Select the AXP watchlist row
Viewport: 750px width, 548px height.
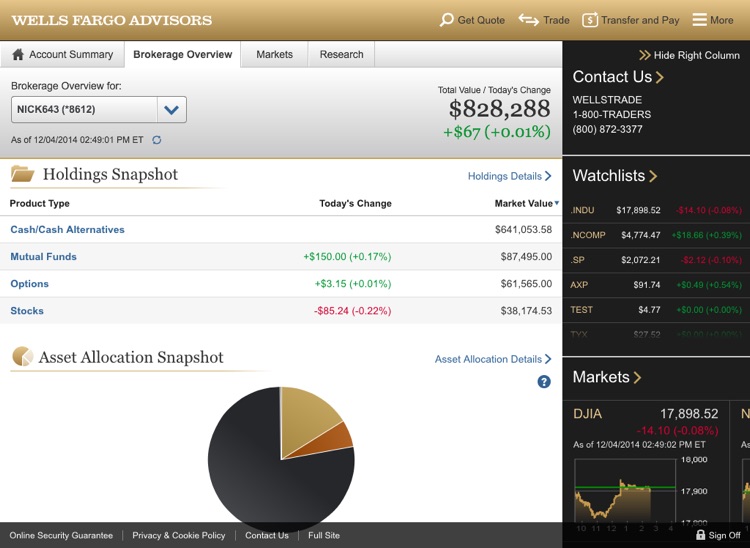pyautogui.click(x=656, y=285)
